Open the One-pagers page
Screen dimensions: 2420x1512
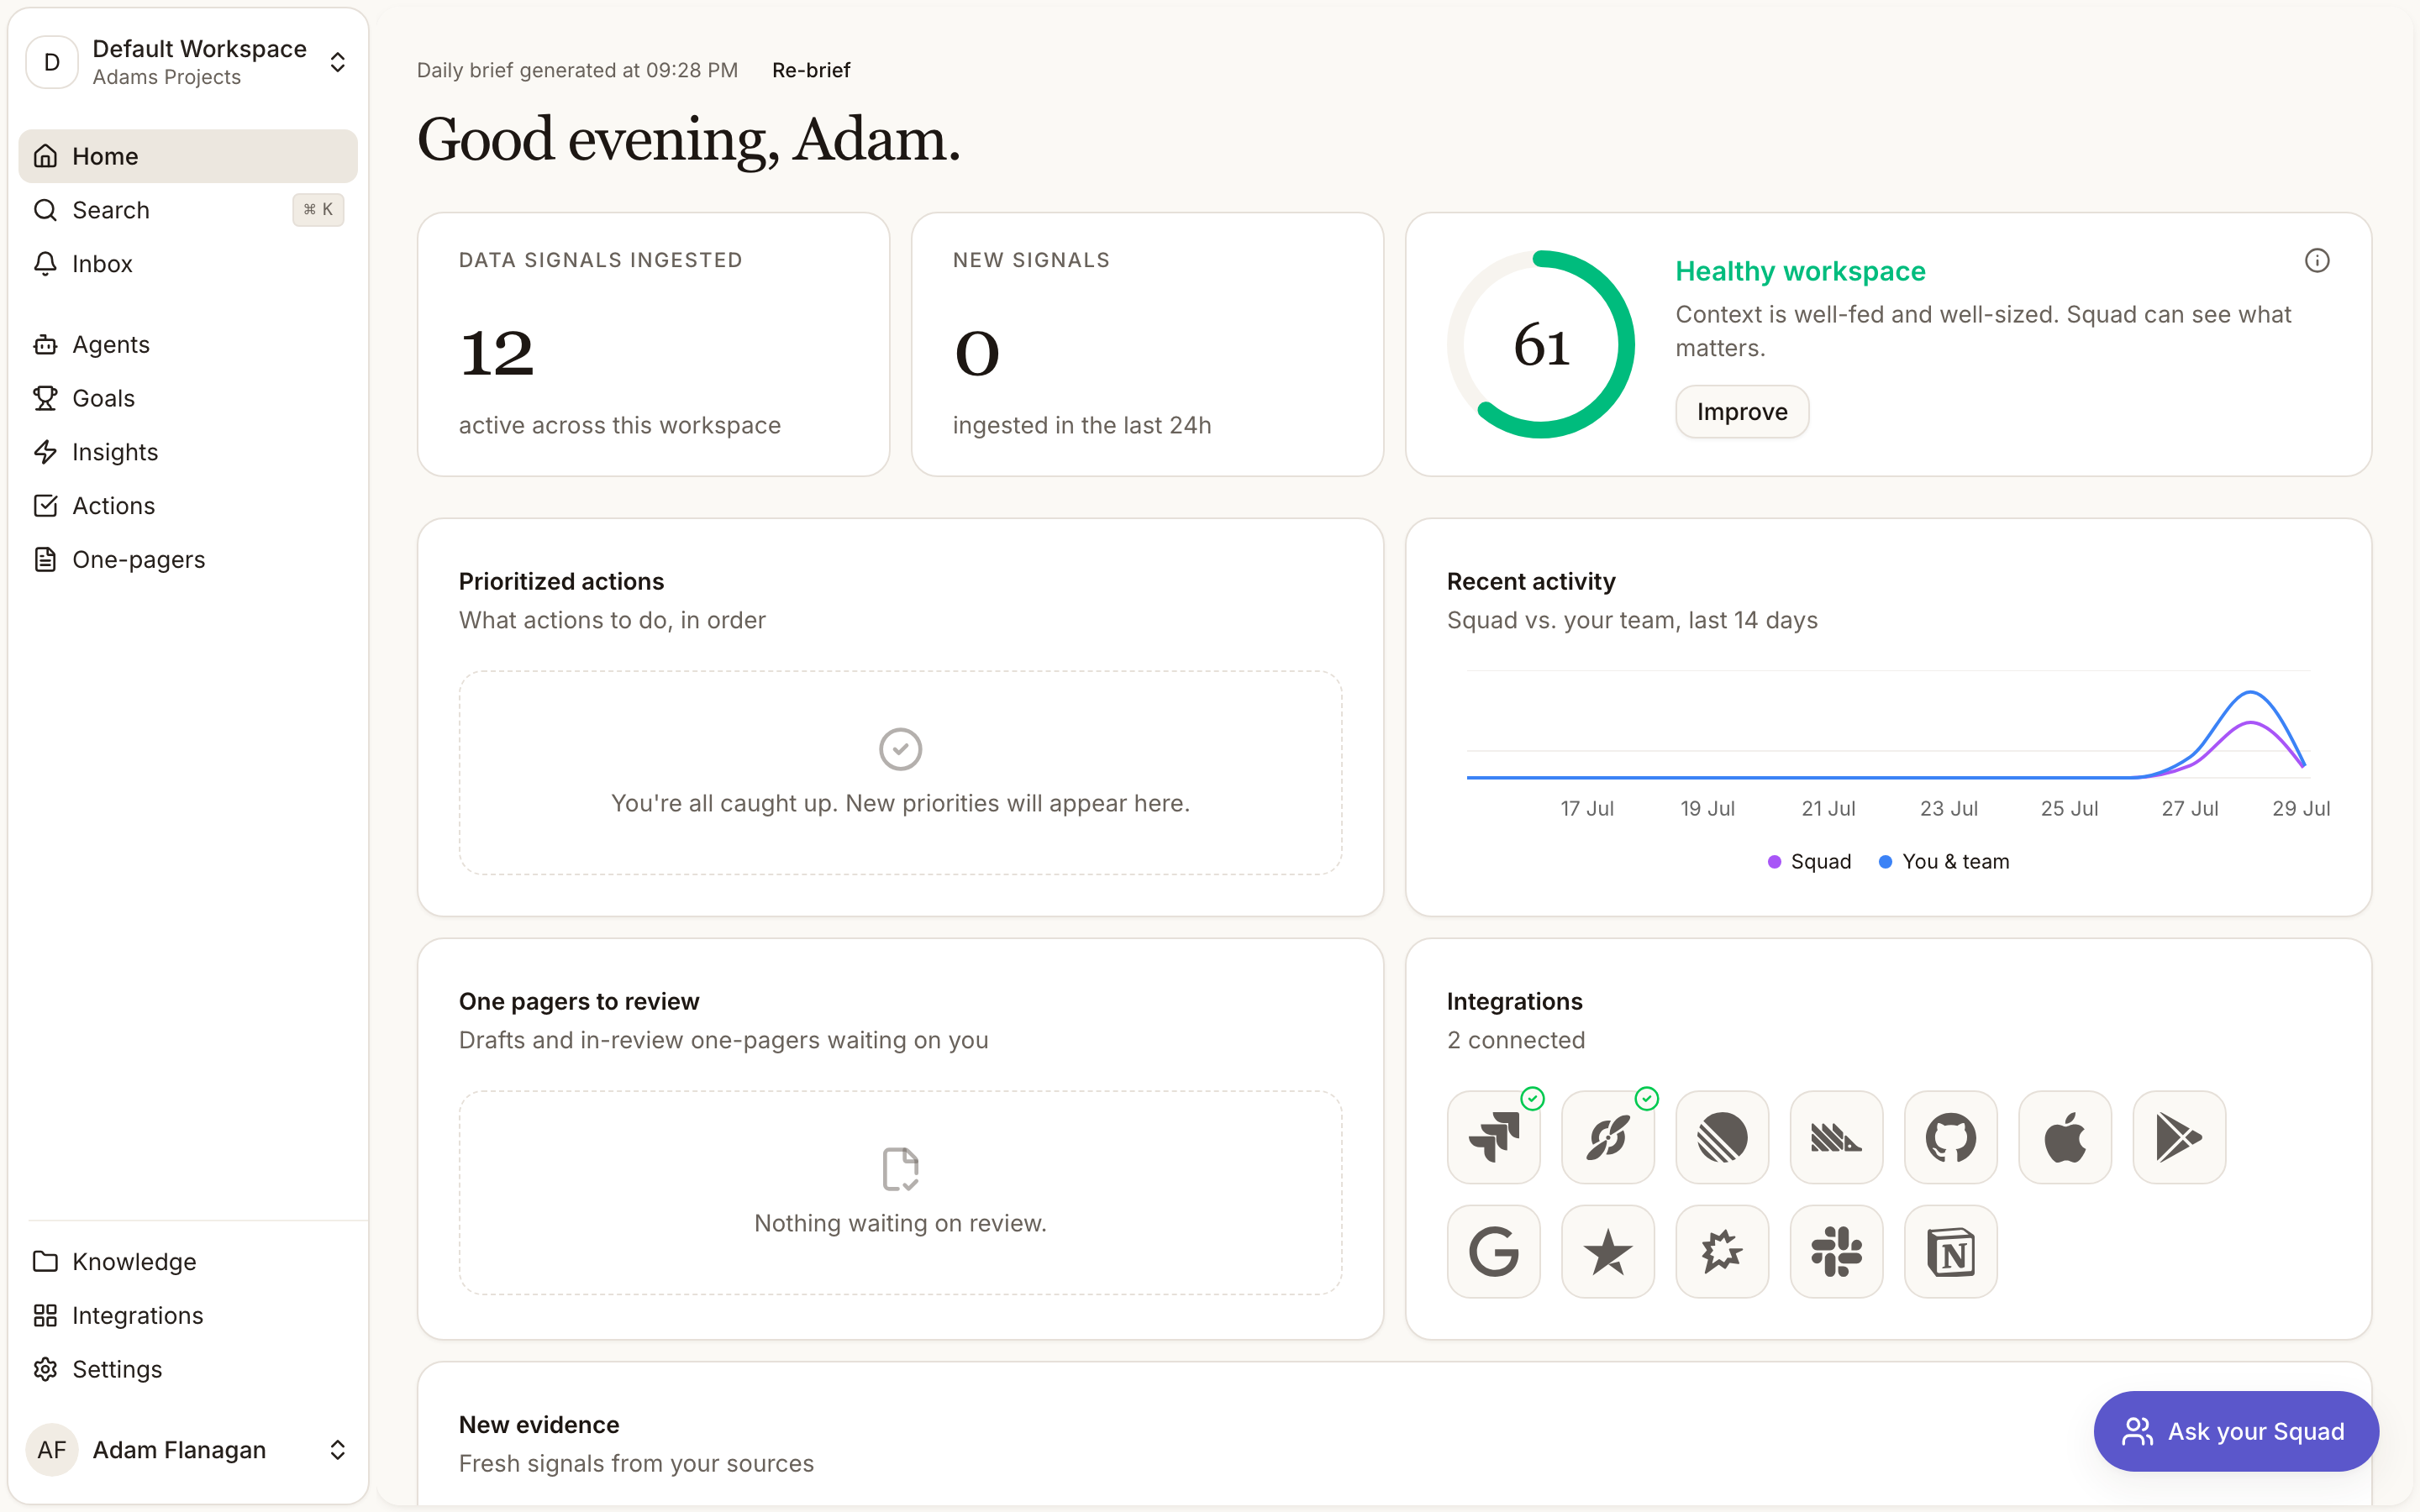click(x=188, y=560)
